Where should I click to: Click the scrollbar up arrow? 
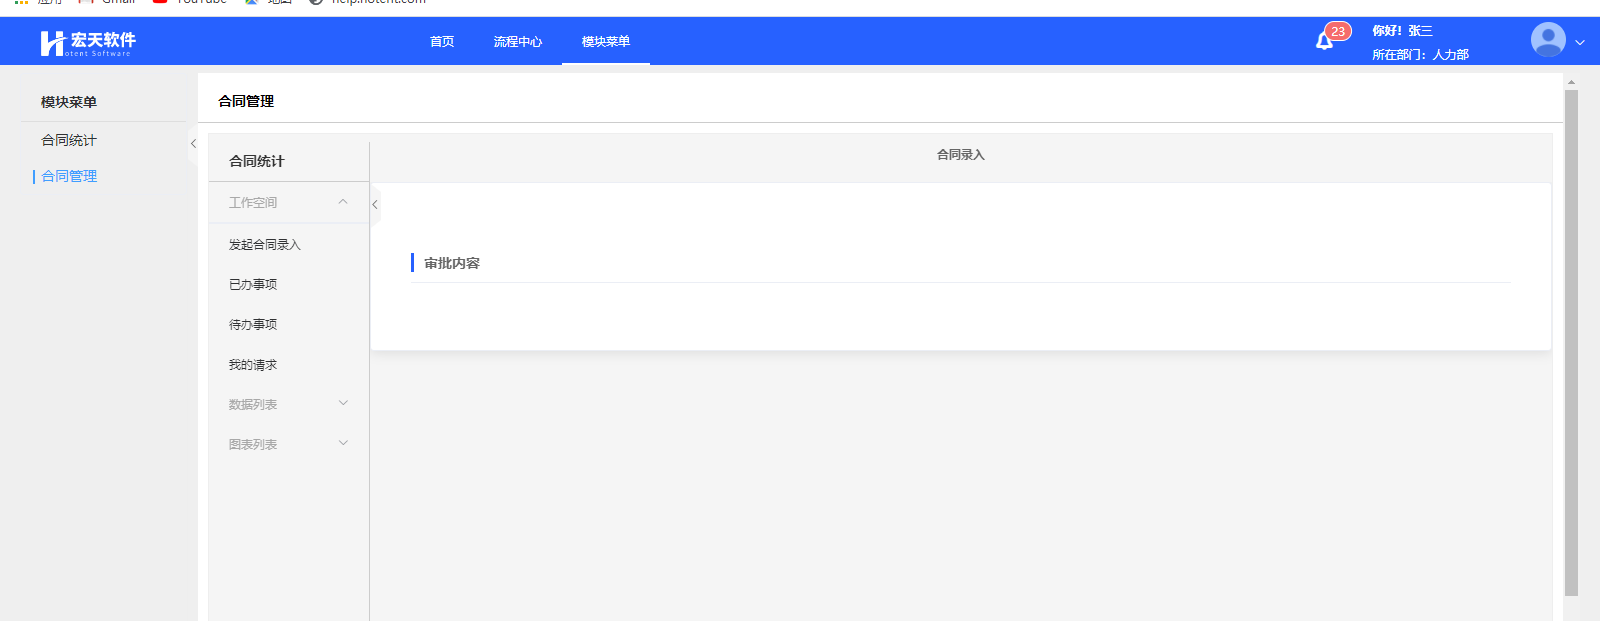point(1571,82)
